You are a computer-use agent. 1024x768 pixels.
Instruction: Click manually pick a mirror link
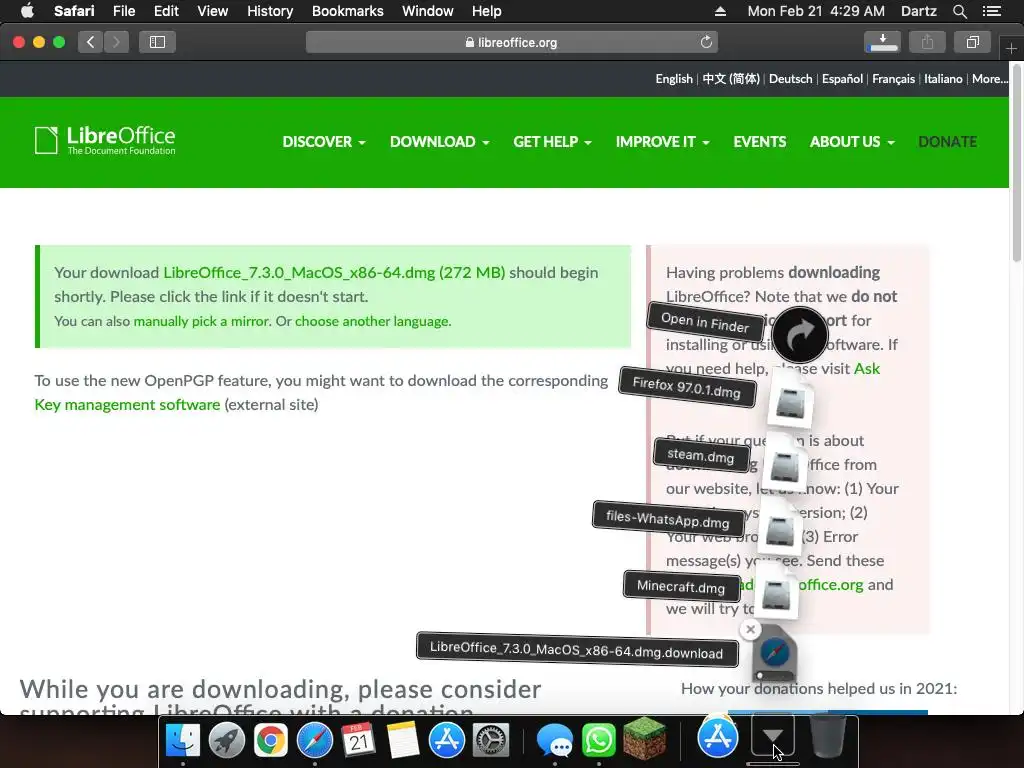point(201,321)
